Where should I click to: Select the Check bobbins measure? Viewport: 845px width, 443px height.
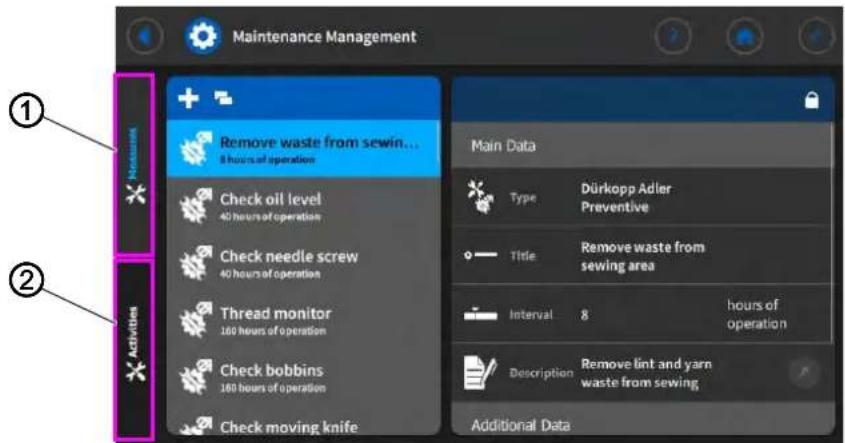click(304, 378)
